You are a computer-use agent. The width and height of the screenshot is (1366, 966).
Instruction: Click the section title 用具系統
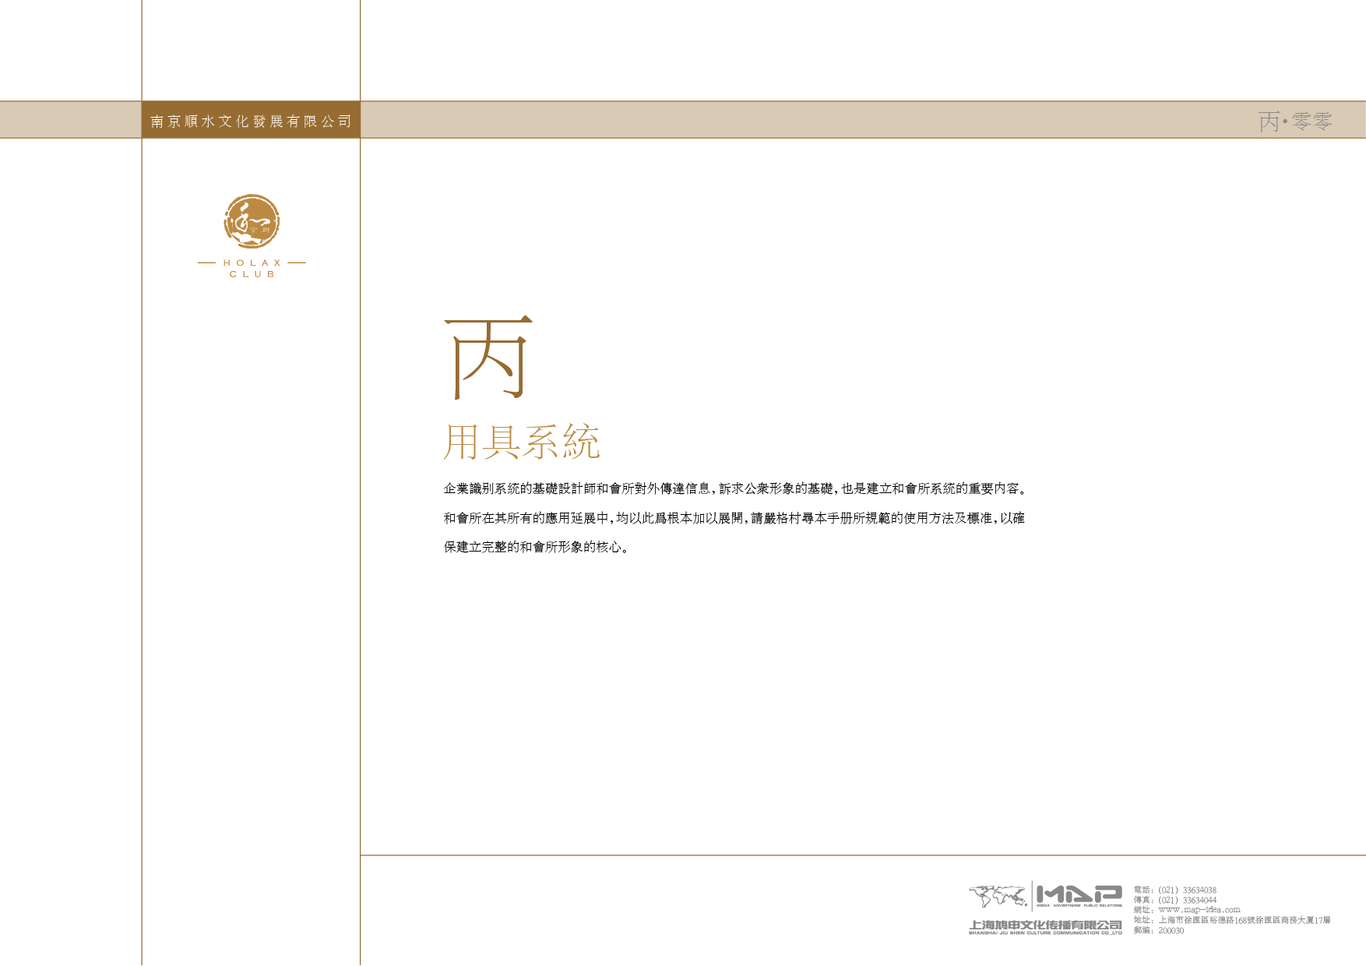[521, 441]
